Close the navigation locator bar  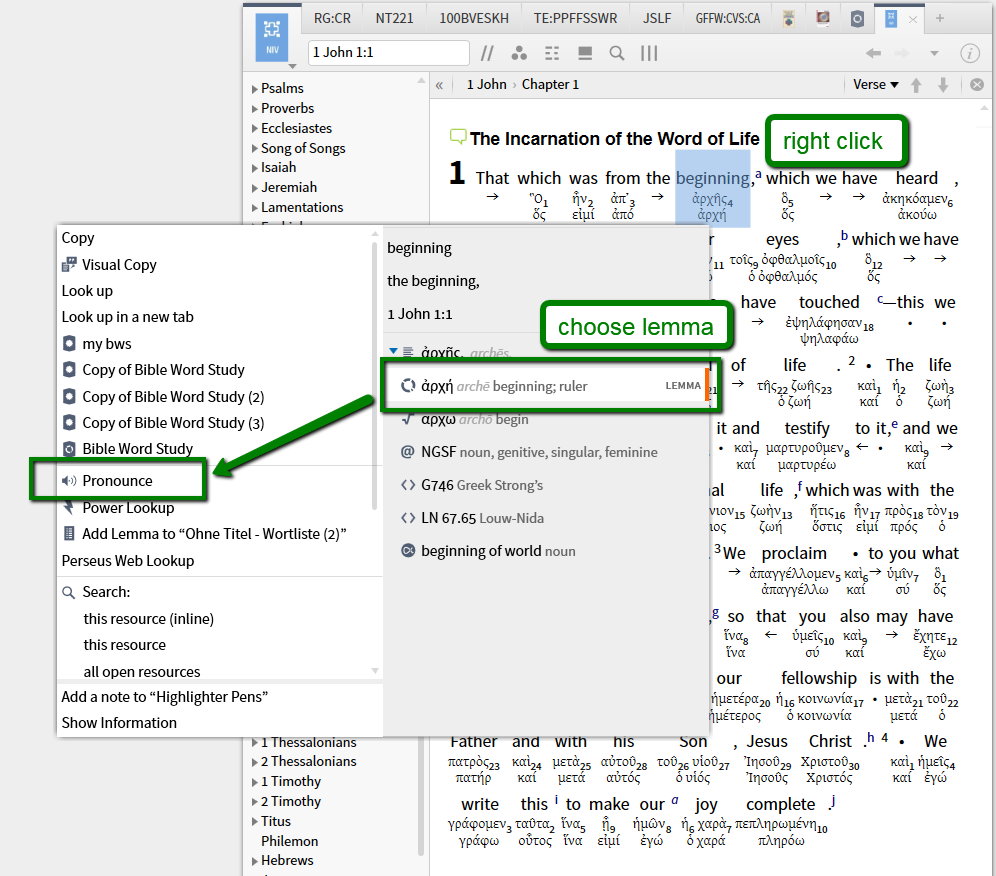(x=977, y=84)
